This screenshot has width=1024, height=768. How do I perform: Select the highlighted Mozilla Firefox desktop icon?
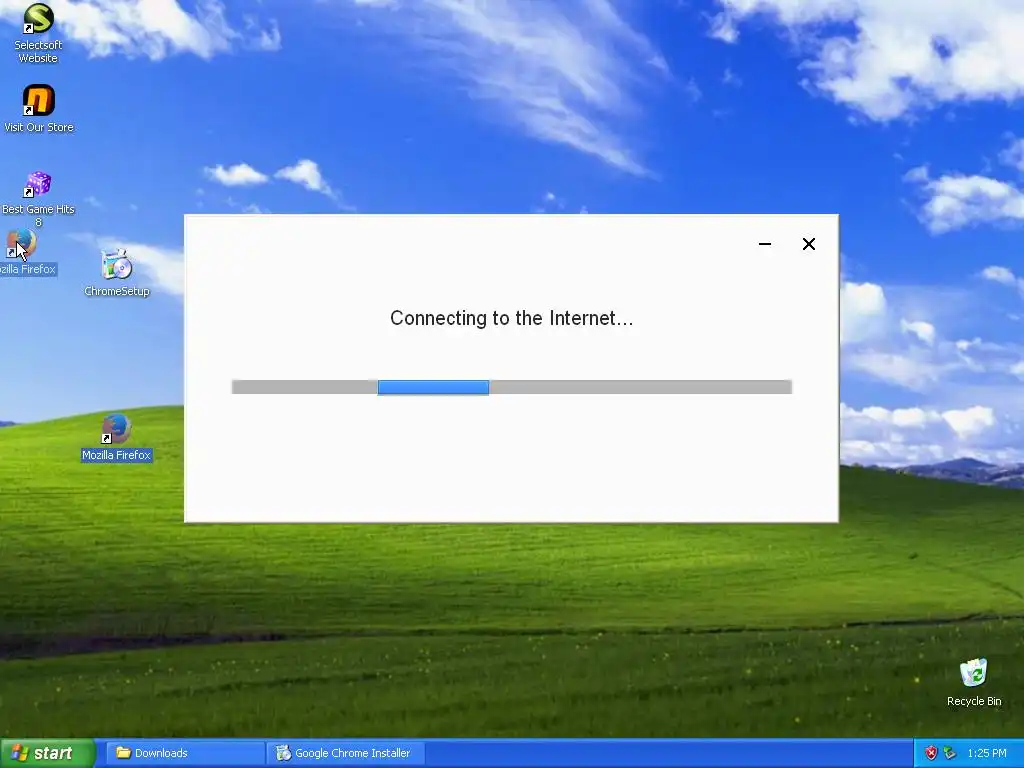tap(117, 438)
